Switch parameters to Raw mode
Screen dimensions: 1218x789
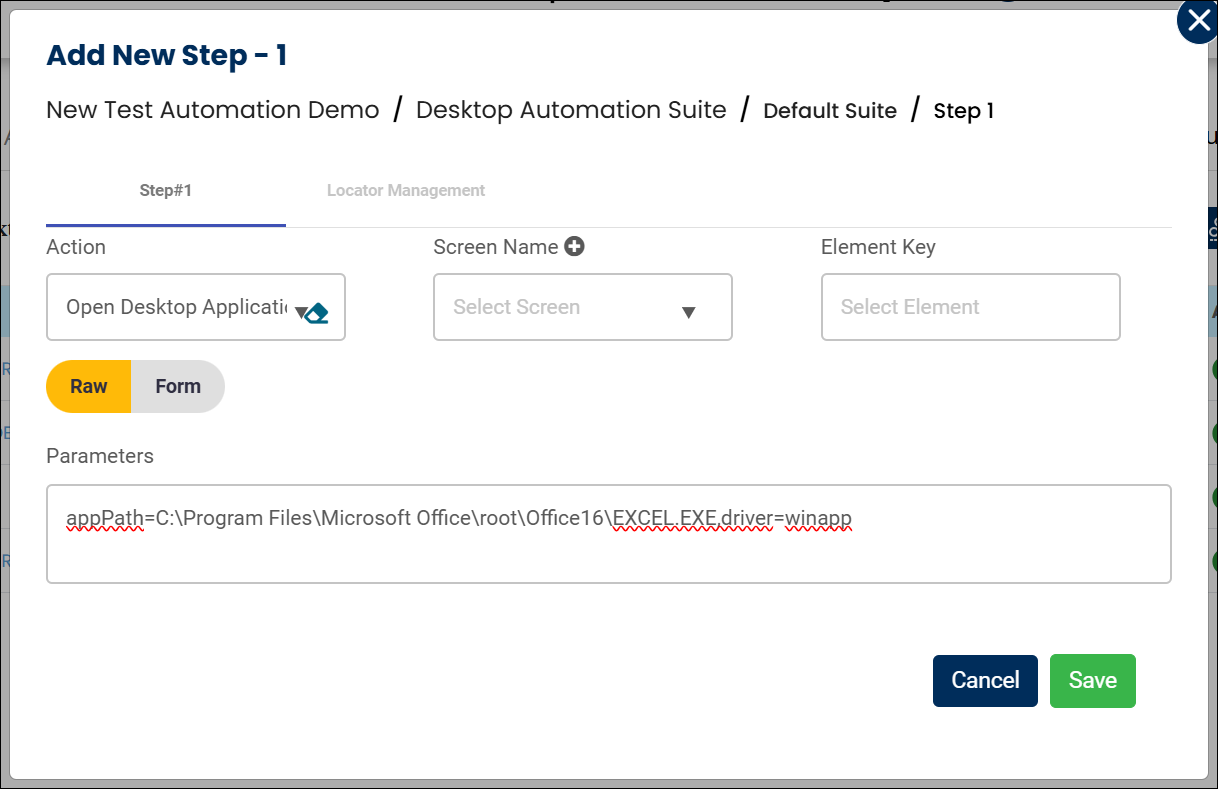click(x=89, y=386)
